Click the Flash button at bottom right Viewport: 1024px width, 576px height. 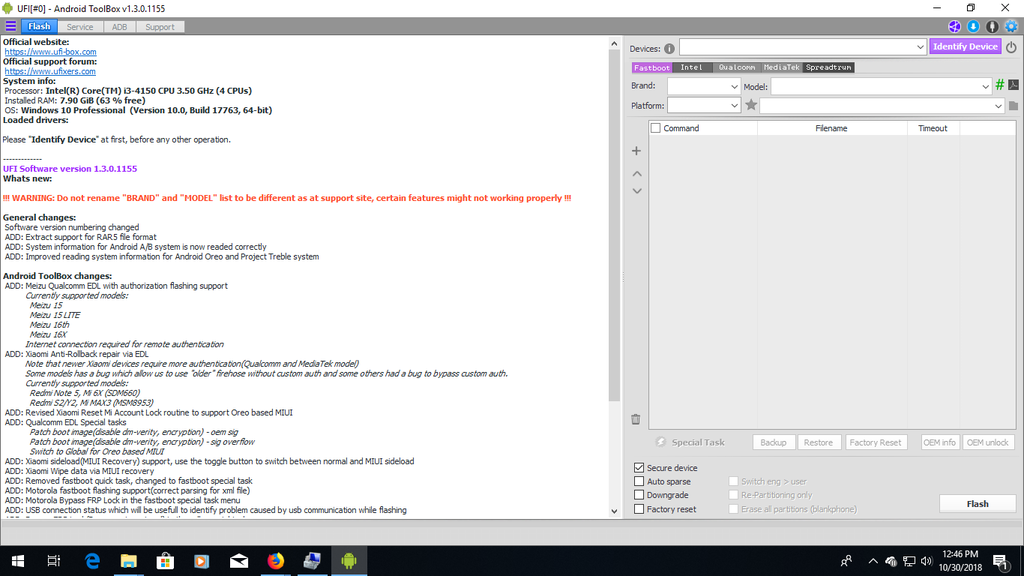pyautogui.click(x=977, y=504)
